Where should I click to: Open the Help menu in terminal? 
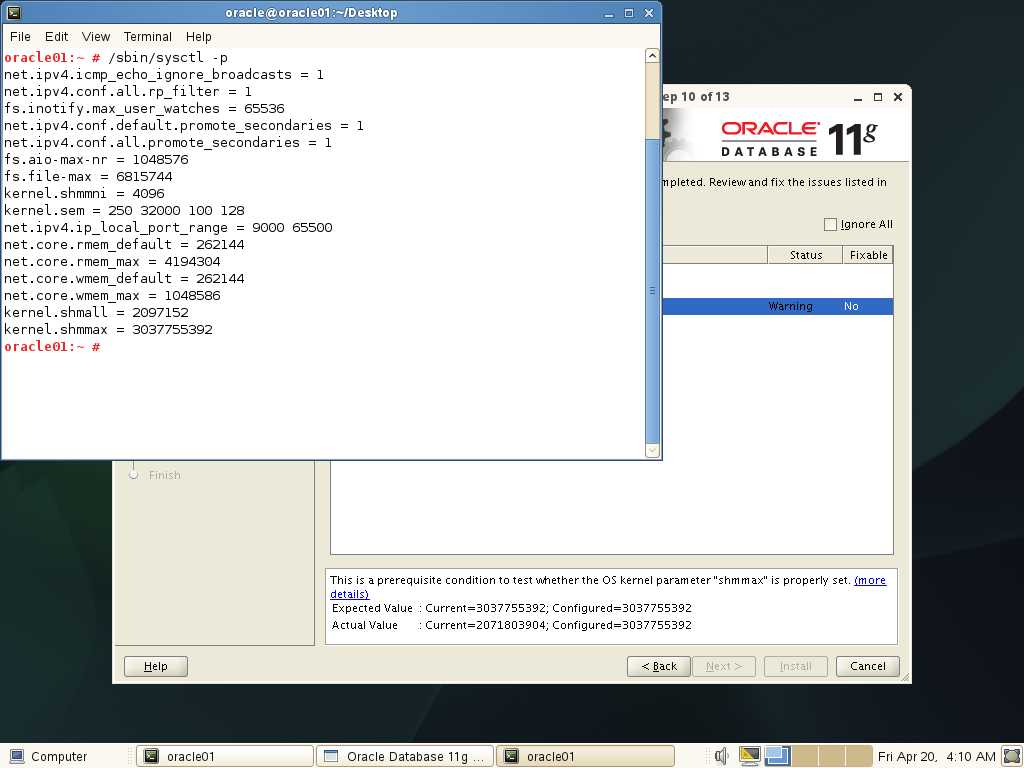point(199,37)
